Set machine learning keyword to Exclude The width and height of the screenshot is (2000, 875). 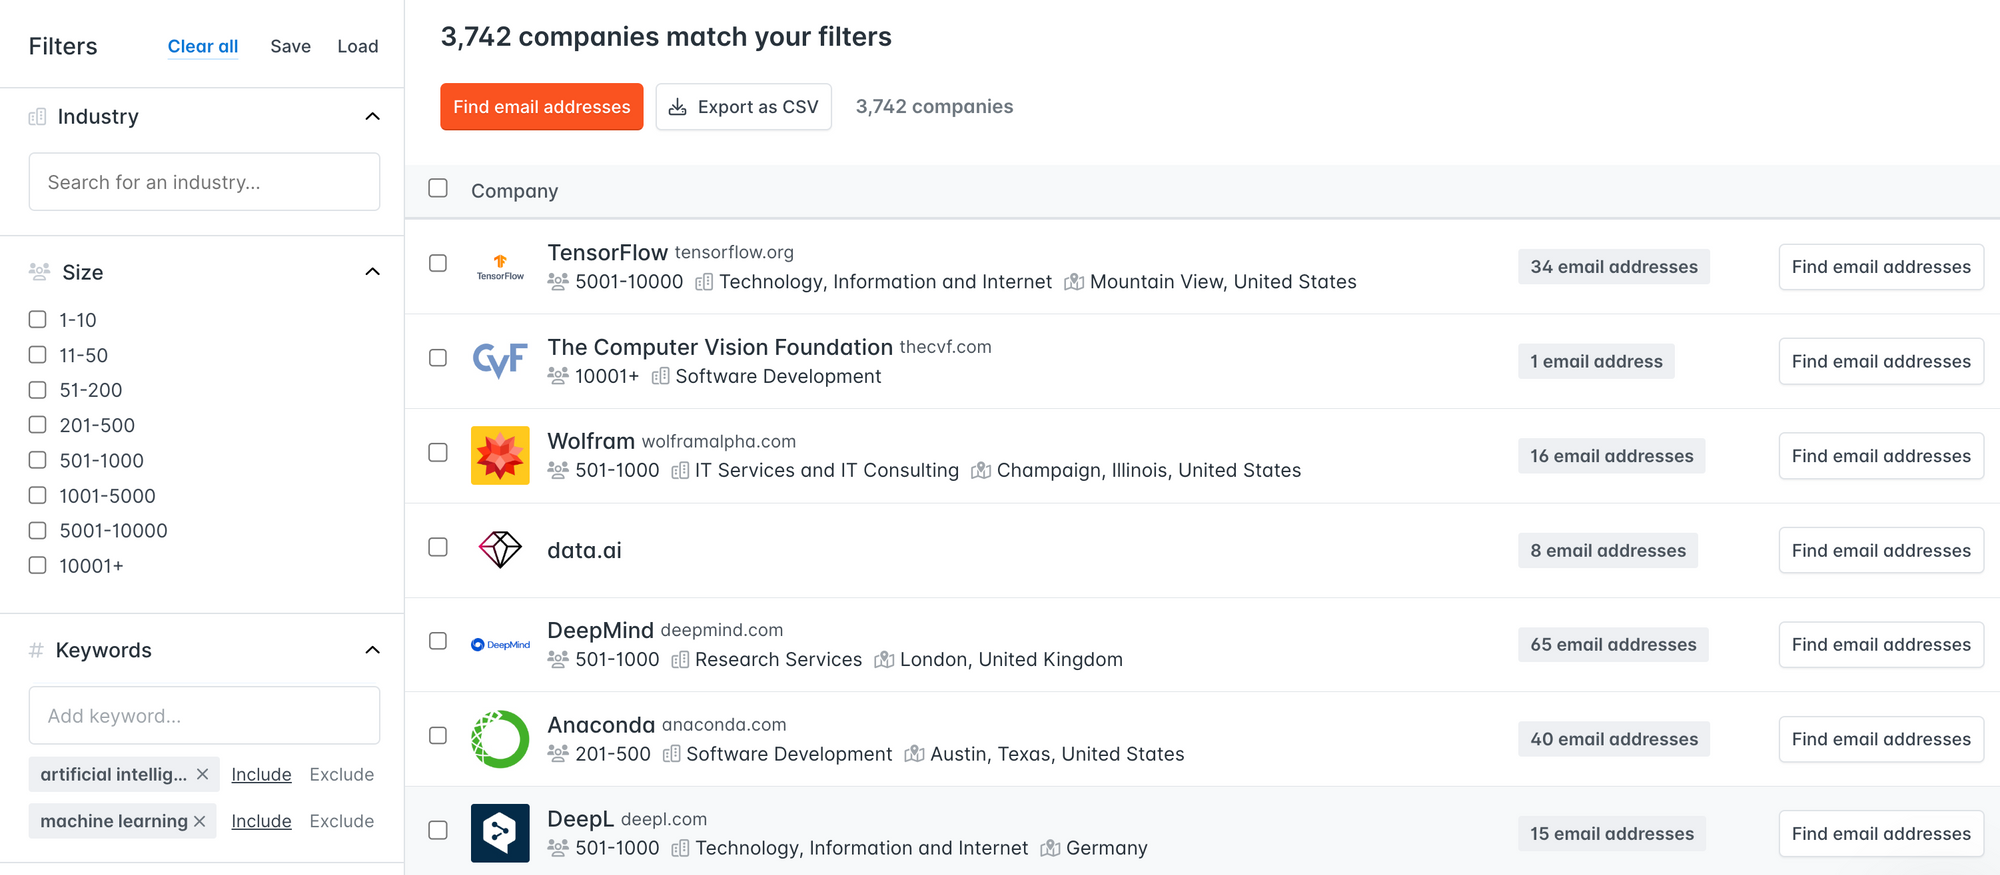[342, 821]
